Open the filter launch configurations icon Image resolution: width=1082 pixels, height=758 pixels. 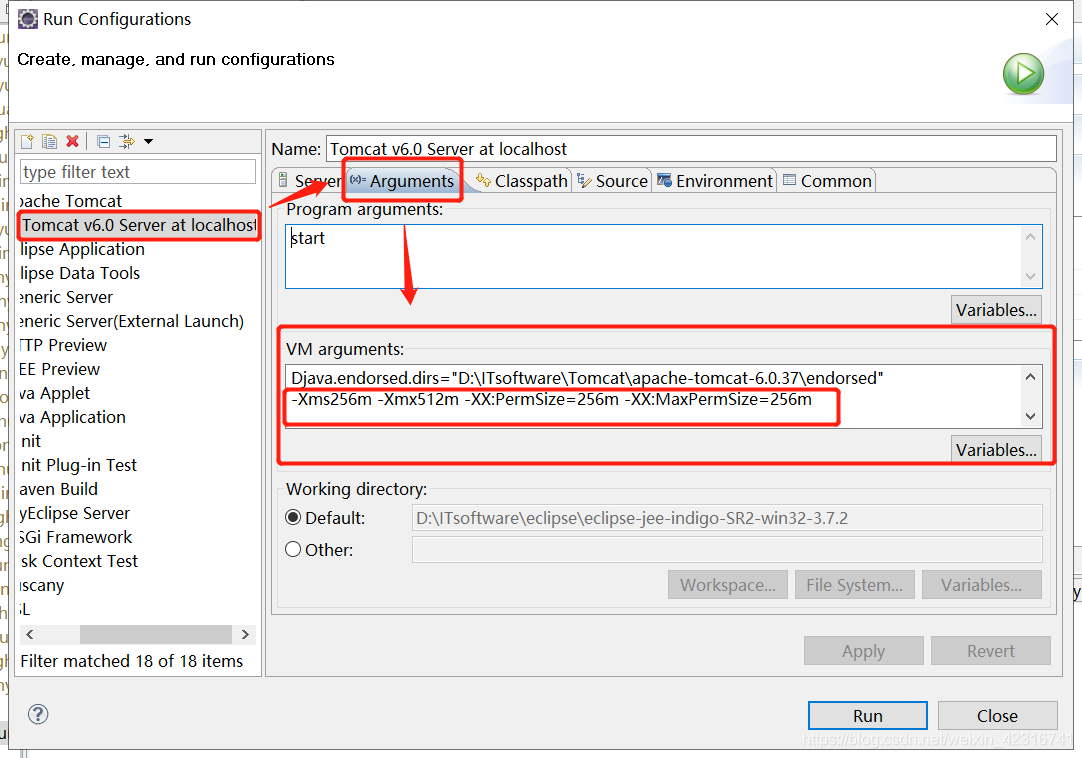[125, 140]
